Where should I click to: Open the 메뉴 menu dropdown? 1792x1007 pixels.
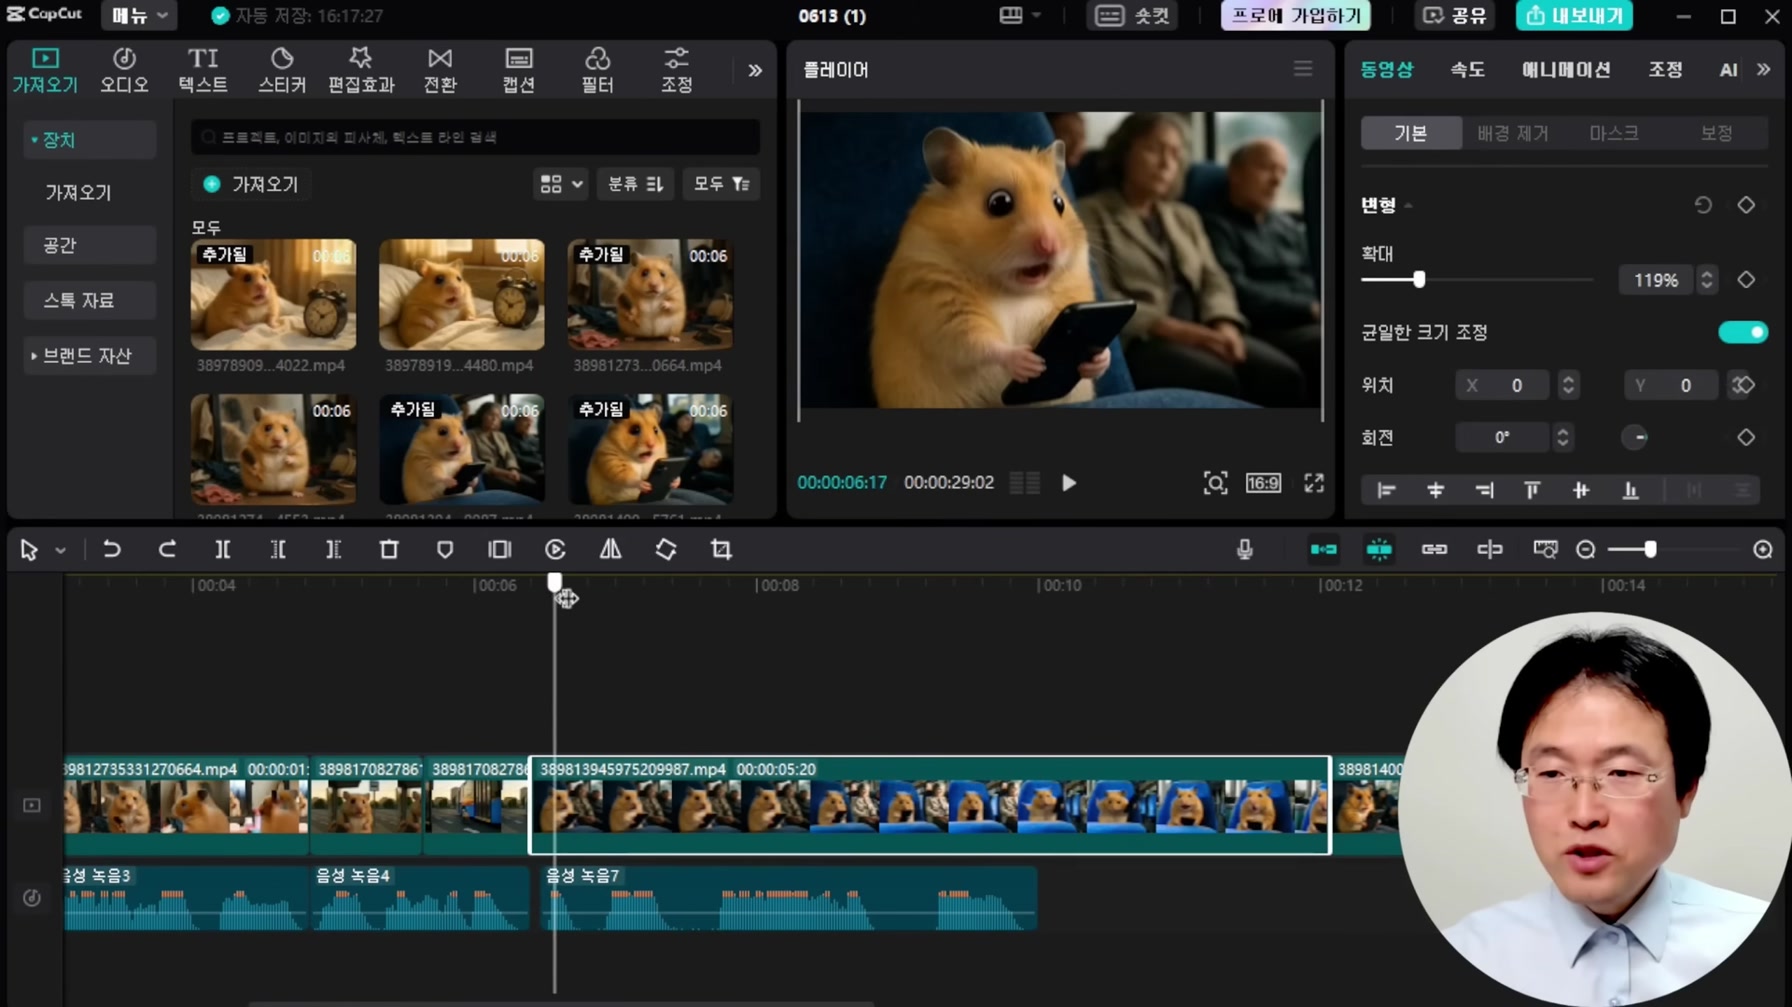pos(138,16)
